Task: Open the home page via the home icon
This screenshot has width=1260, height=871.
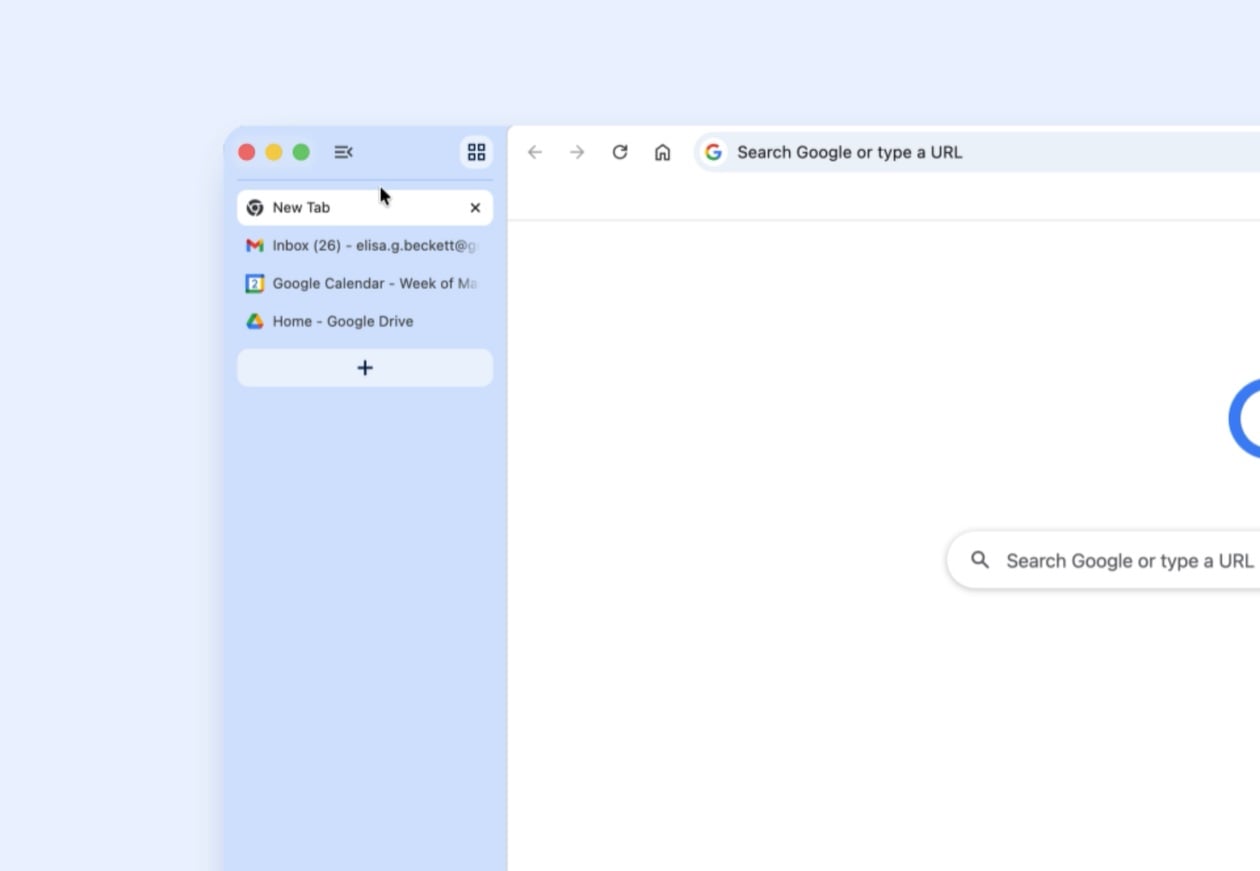Action: click(662, 152)
